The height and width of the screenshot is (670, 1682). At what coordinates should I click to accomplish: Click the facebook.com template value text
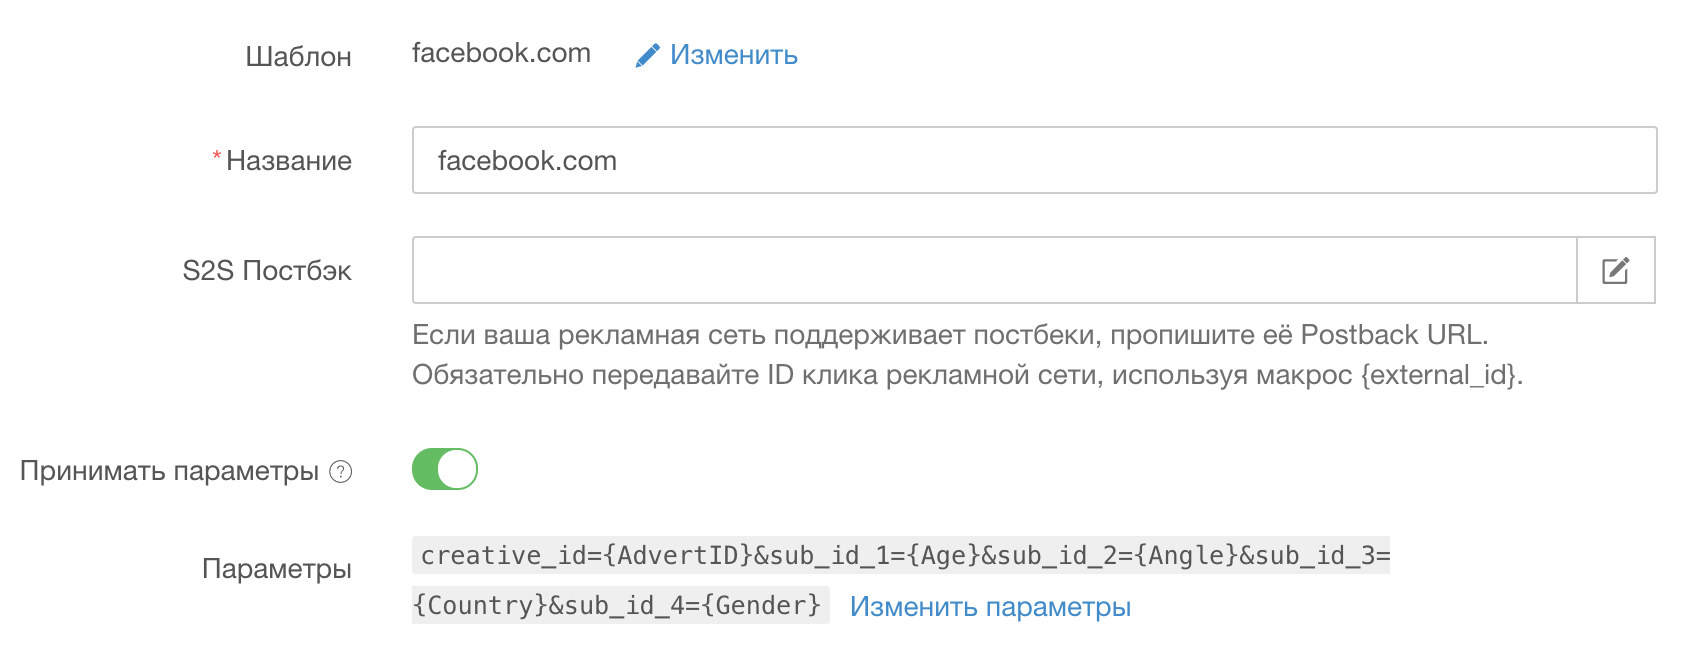coord(501,53)
